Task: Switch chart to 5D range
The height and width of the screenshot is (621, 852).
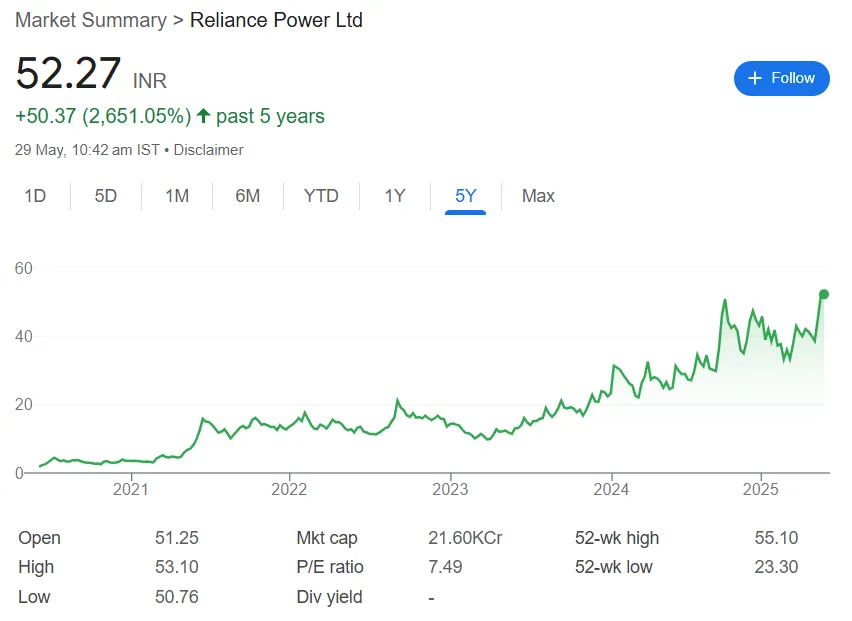Action: click(105, 196)
